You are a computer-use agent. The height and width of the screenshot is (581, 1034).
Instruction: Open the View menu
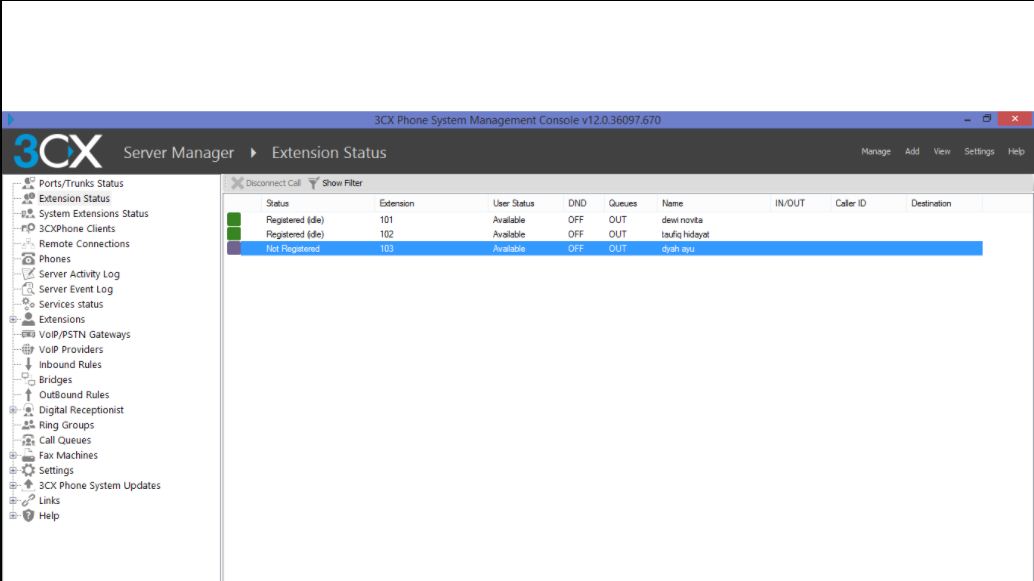(x=942, y=152)
